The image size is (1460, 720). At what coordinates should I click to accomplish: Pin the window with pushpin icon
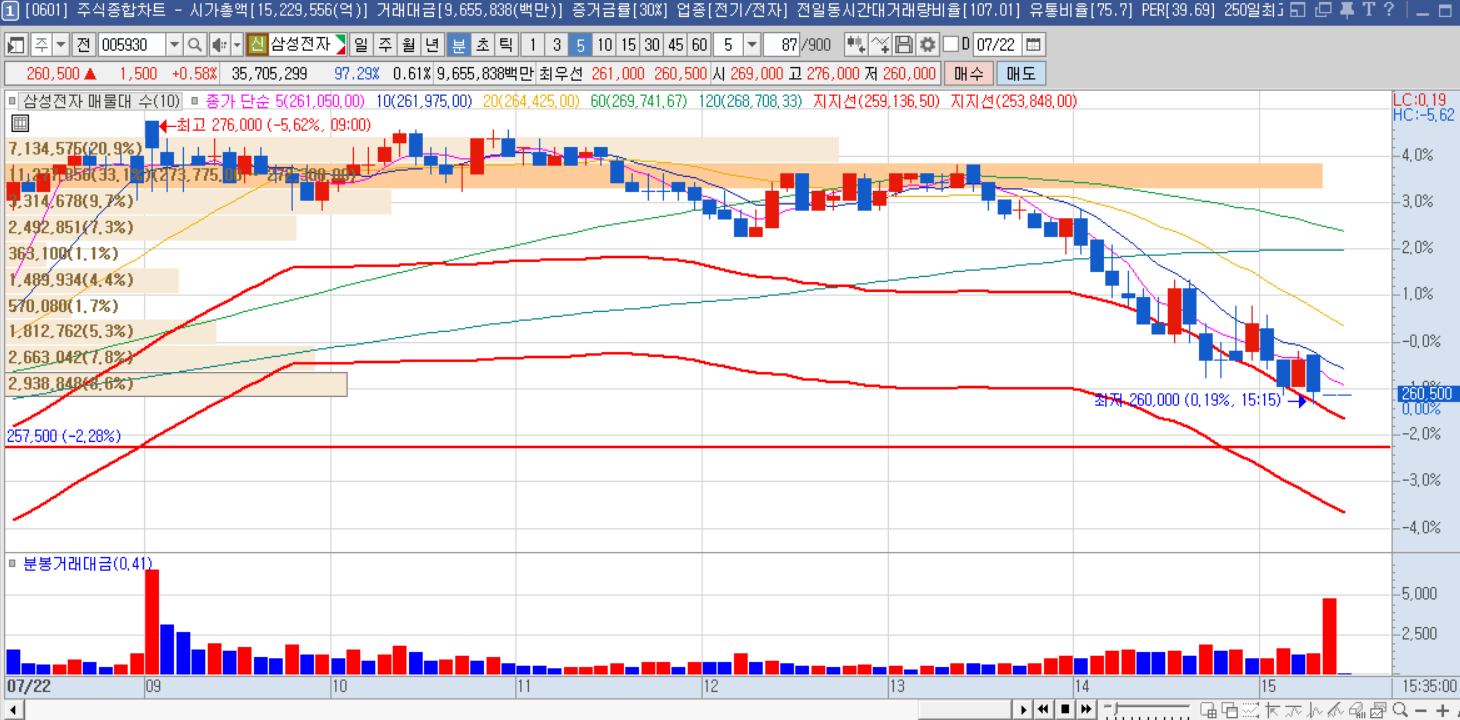[1345, 11]
